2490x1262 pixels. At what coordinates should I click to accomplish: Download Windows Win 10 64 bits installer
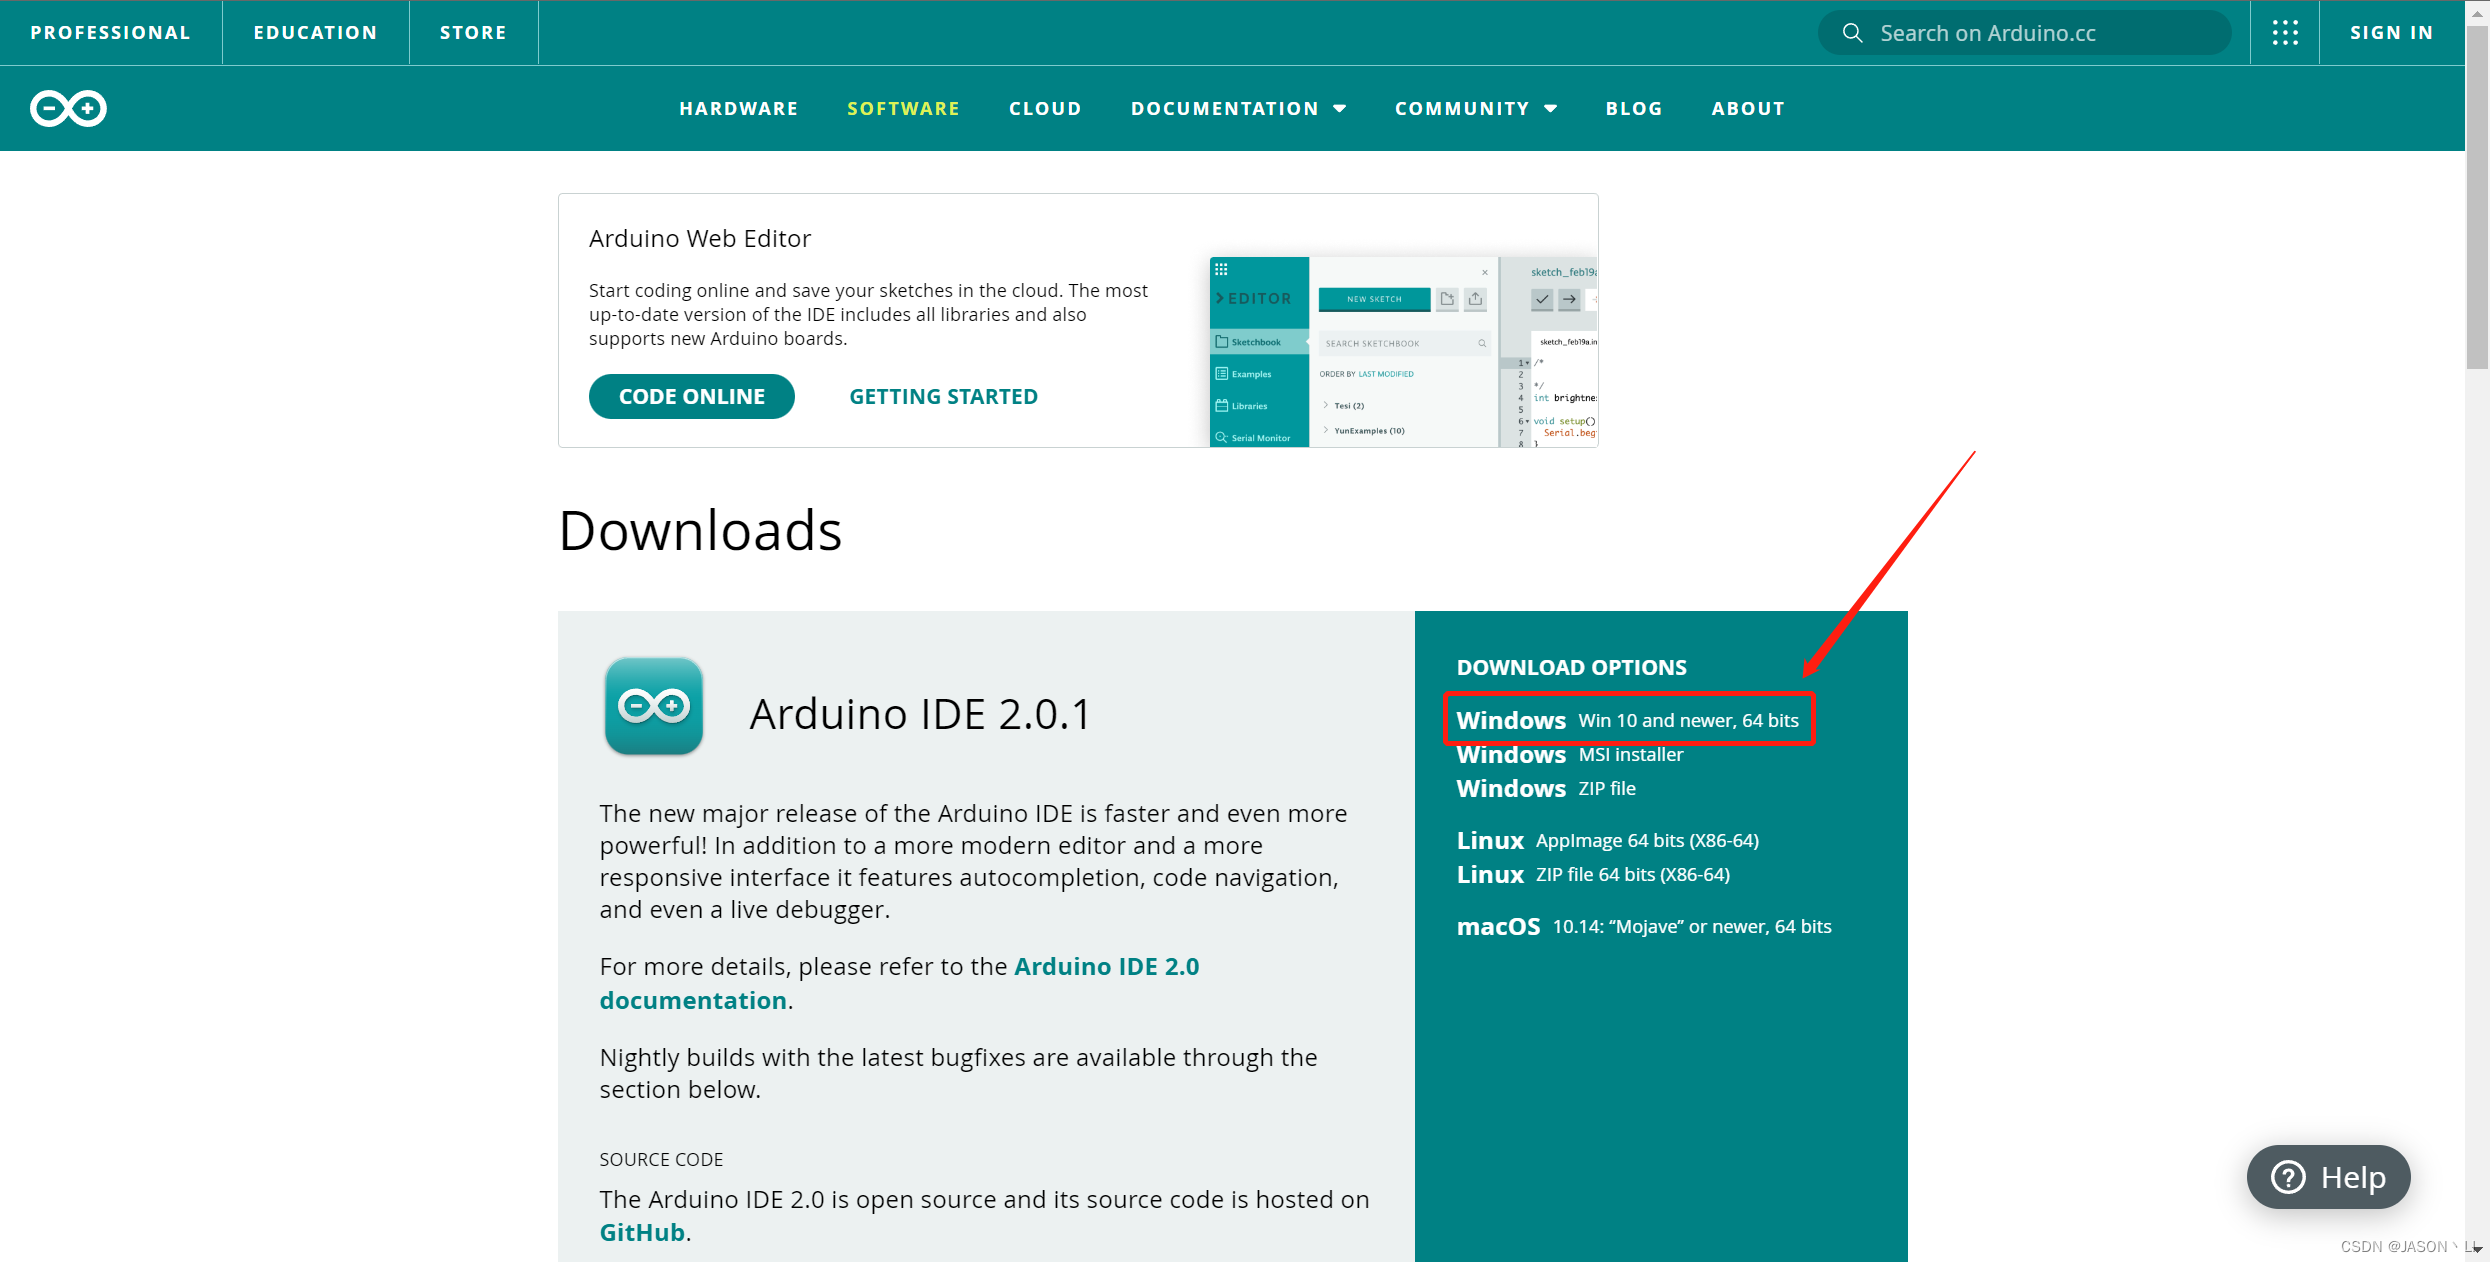(x=1627, y=720)
